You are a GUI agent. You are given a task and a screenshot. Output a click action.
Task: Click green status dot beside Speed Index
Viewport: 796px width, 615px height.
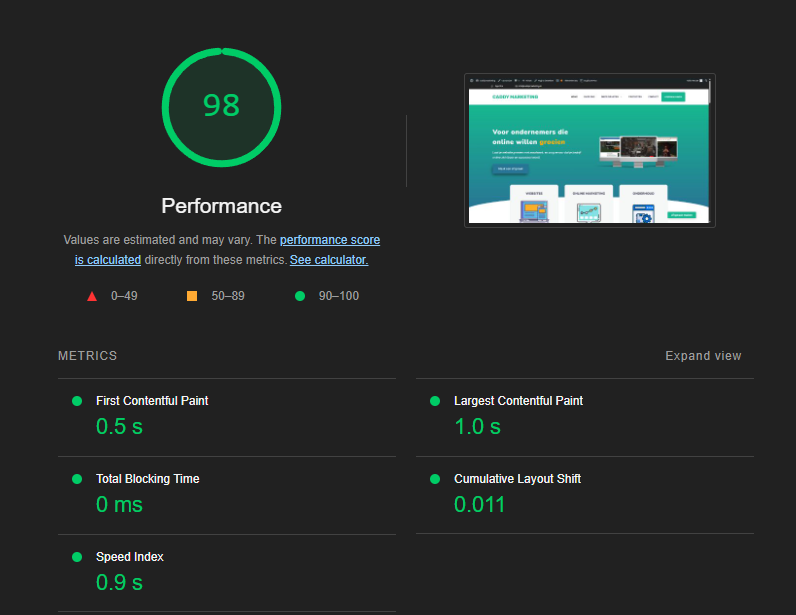pos(77,557)
